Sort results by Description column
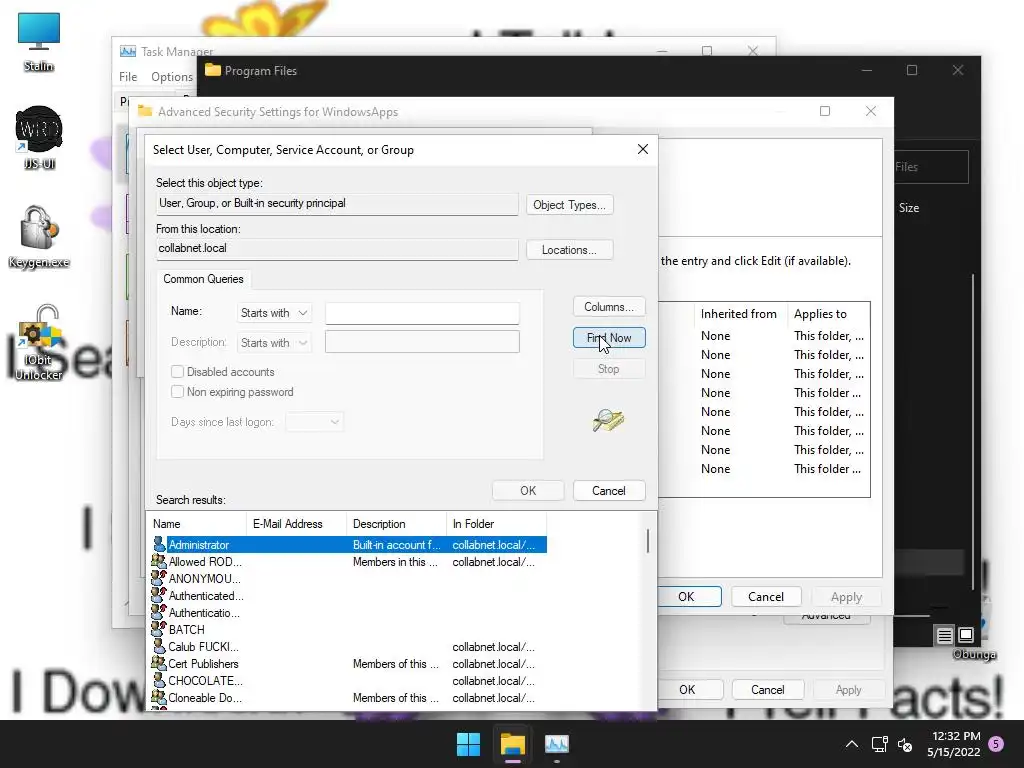The height and width of the screenshot is (768, 1024). pyautogui.click(x=396, y=524)
